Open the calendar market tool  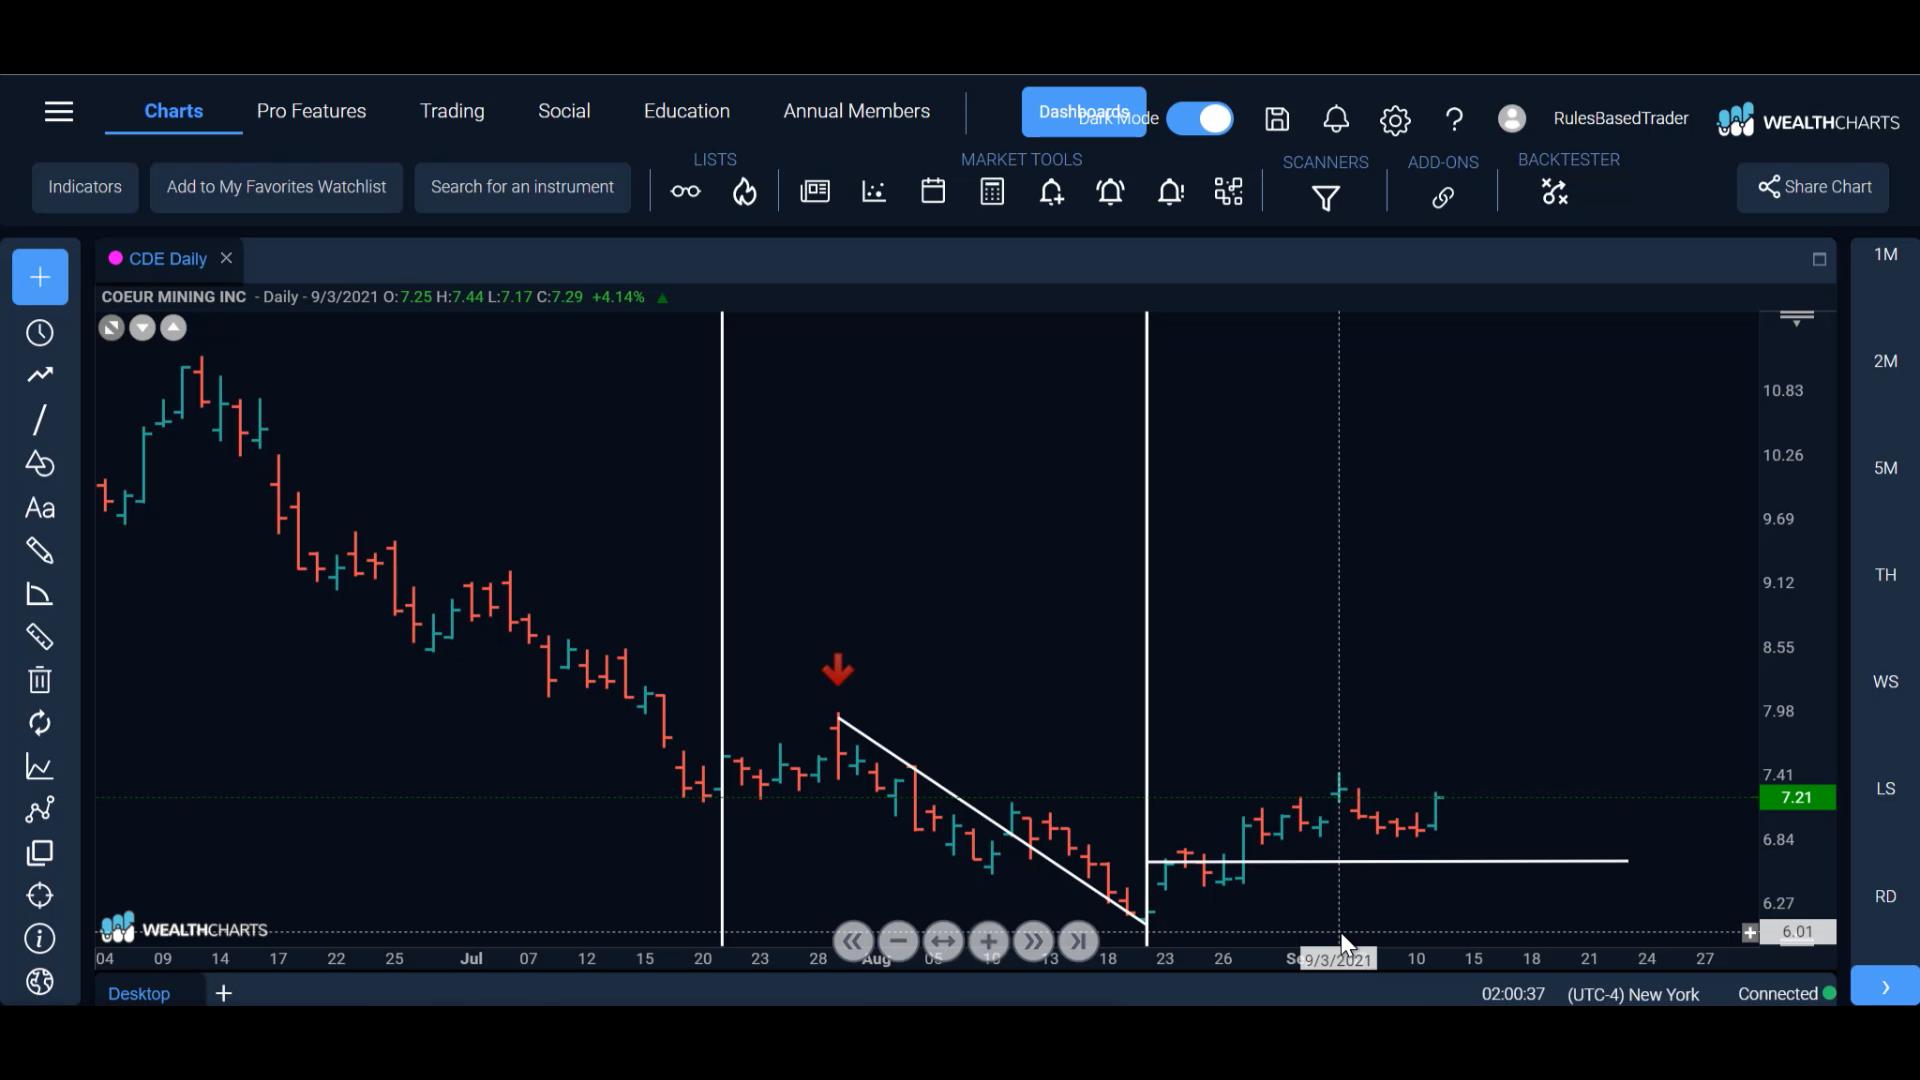(x=933, y=191)
